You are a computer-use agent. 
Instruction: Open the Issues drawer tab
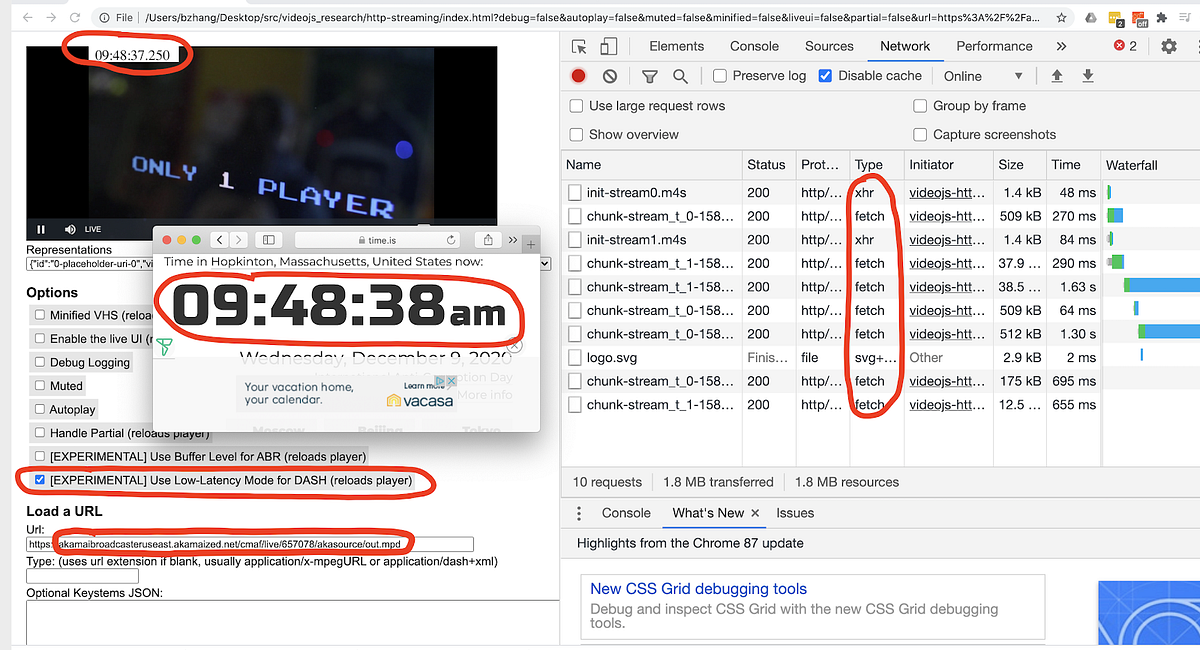click(x=795, y=512)
